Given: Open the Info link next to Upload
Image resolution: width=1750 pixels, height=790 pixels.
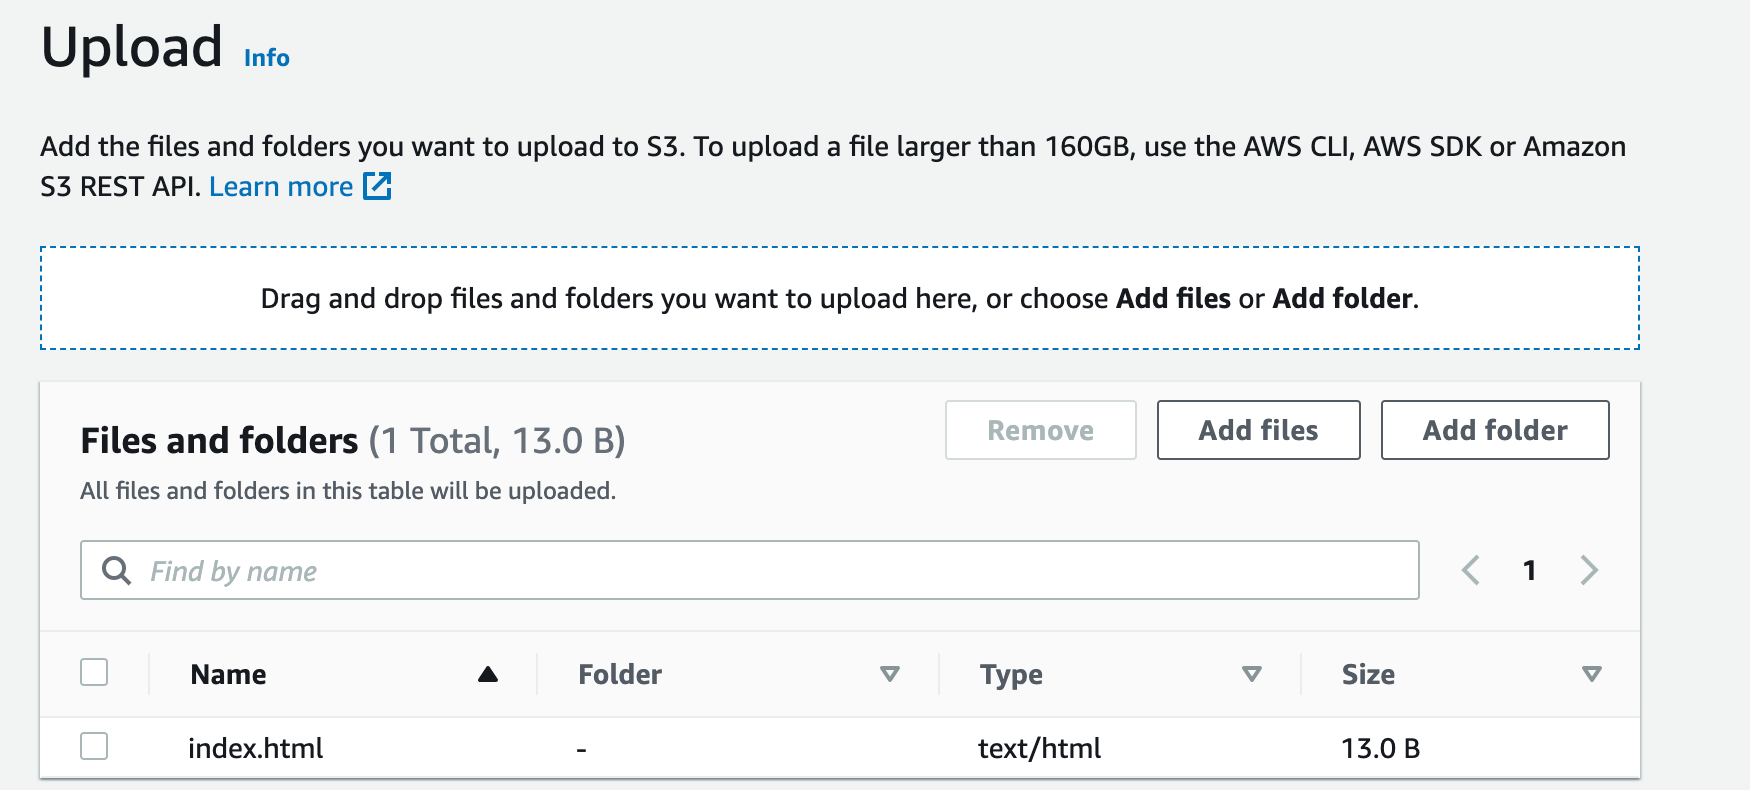Looking at the screenshot, I should (x=267, y=58).
